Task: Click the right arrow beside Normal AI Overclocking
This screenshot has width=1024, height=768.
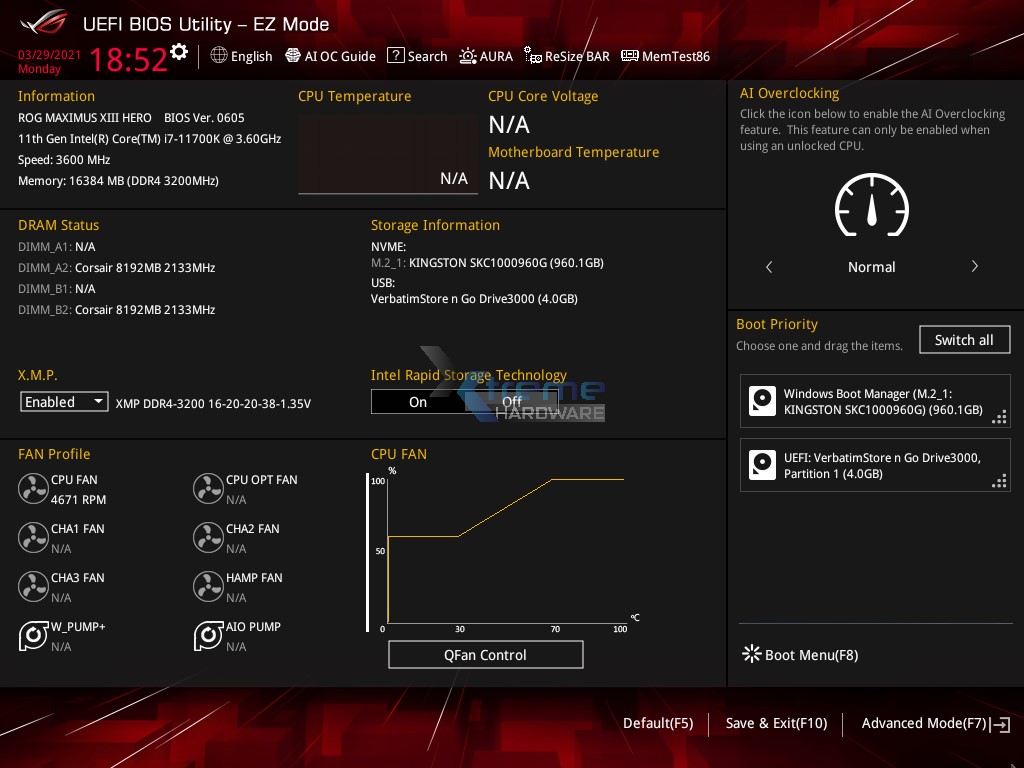Action: tap(974, 267)
